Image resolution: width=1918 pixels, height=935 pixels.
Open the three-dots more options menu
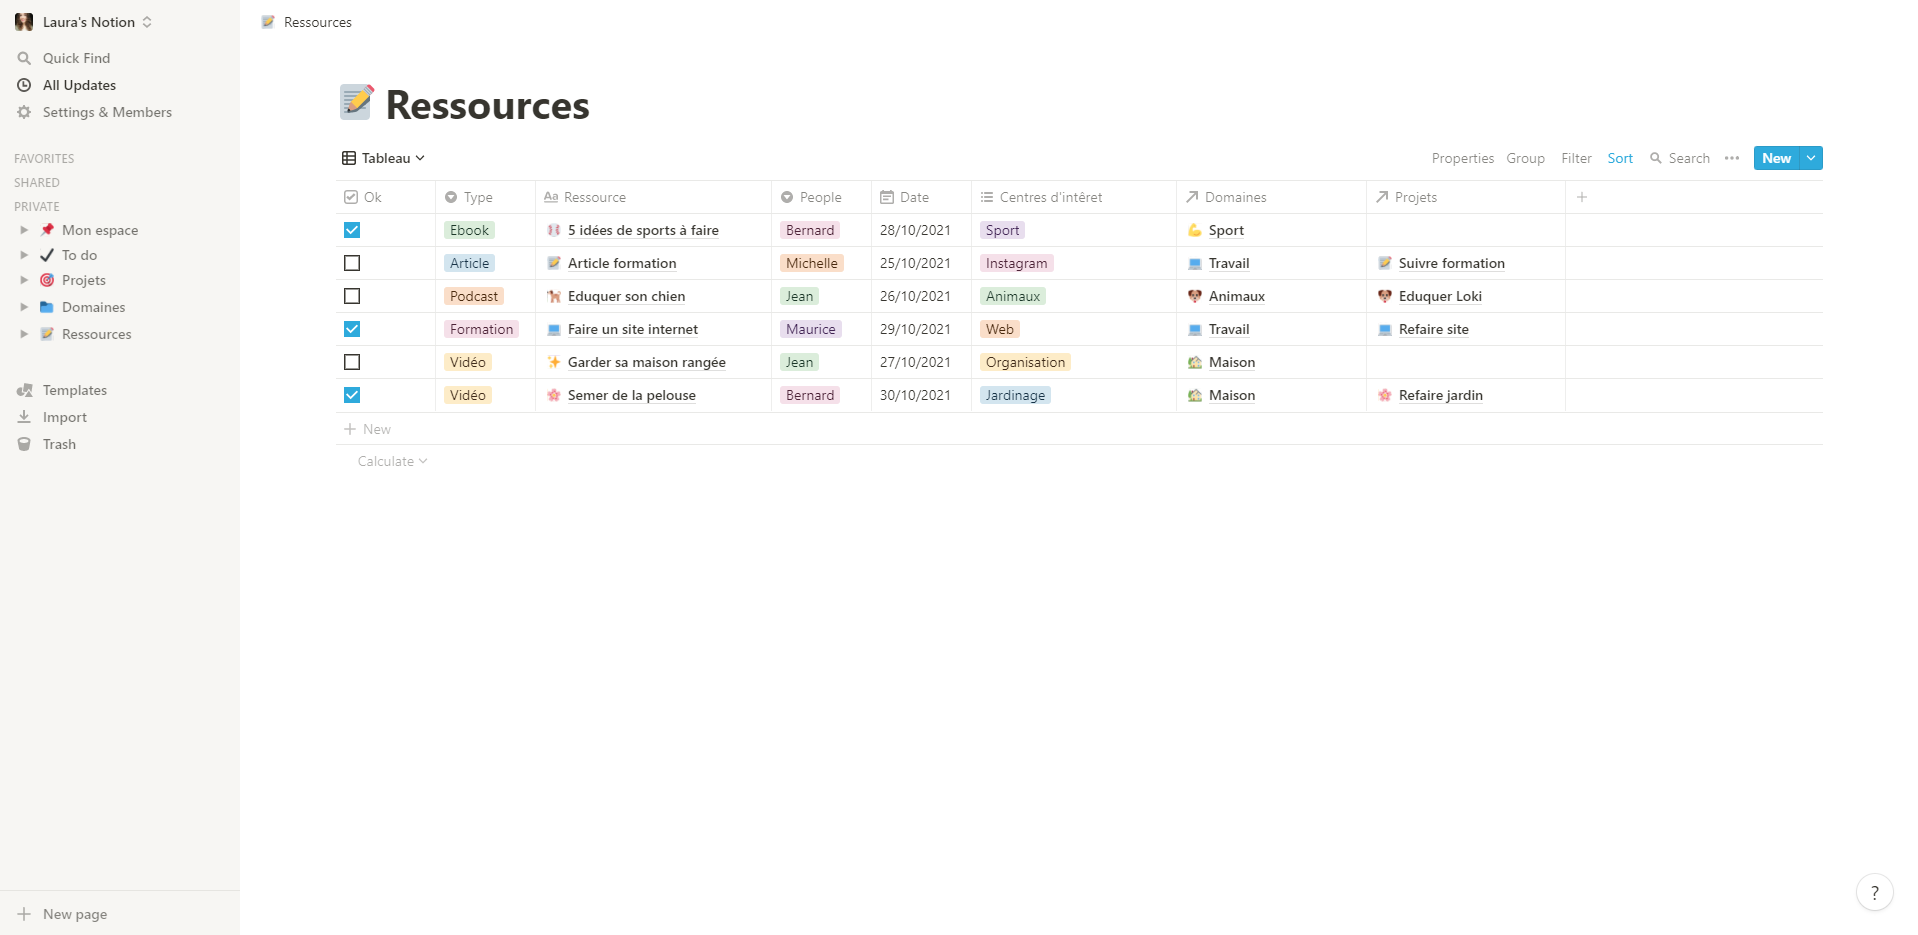click(x=1732, y=158)
